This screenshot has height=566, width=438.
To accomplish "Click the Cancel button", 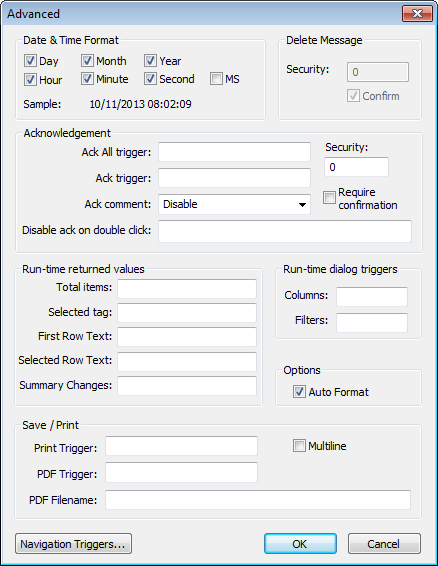I will 384,544.
